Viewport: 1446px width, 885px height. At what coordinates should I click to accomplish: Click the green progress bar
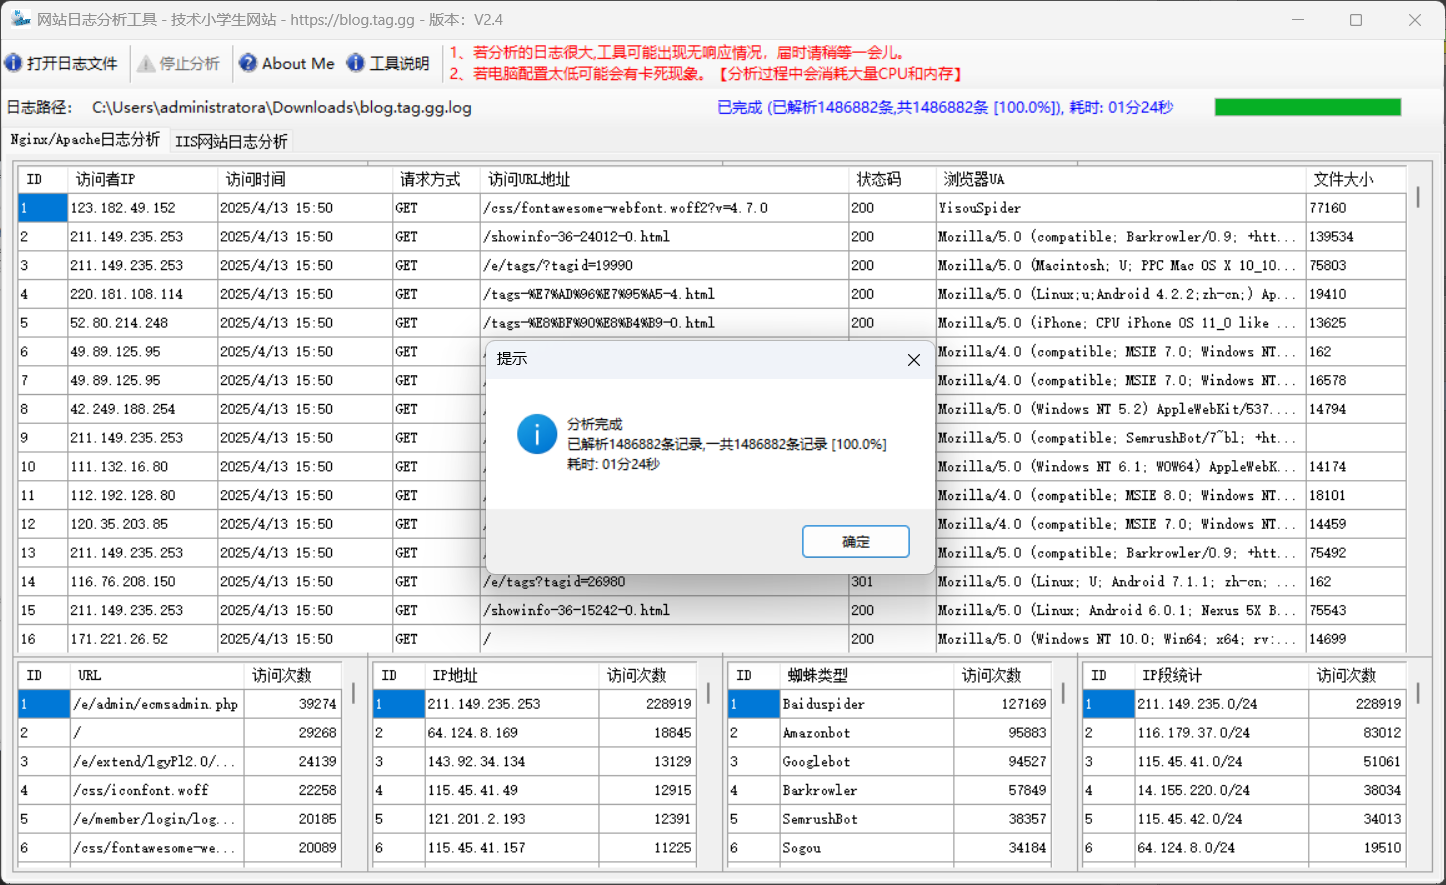point(1307,107)
